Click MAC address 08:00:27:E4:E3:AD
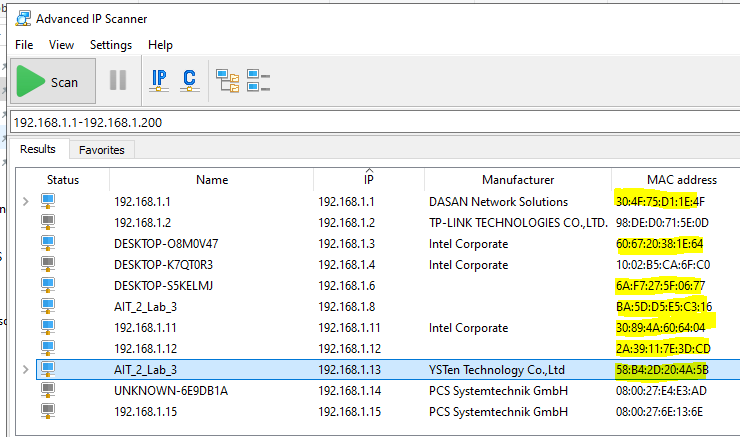Screen dimensions: 740x437 pos(661,391)
